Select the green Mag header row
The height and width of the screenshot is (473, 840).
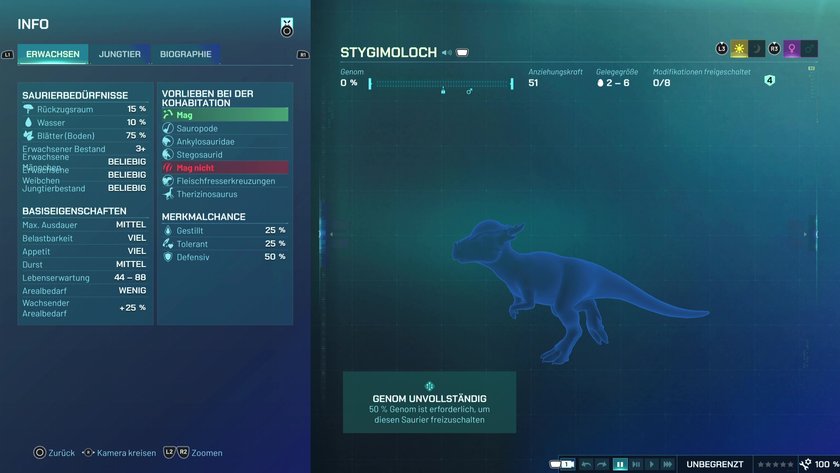[225, 115]
